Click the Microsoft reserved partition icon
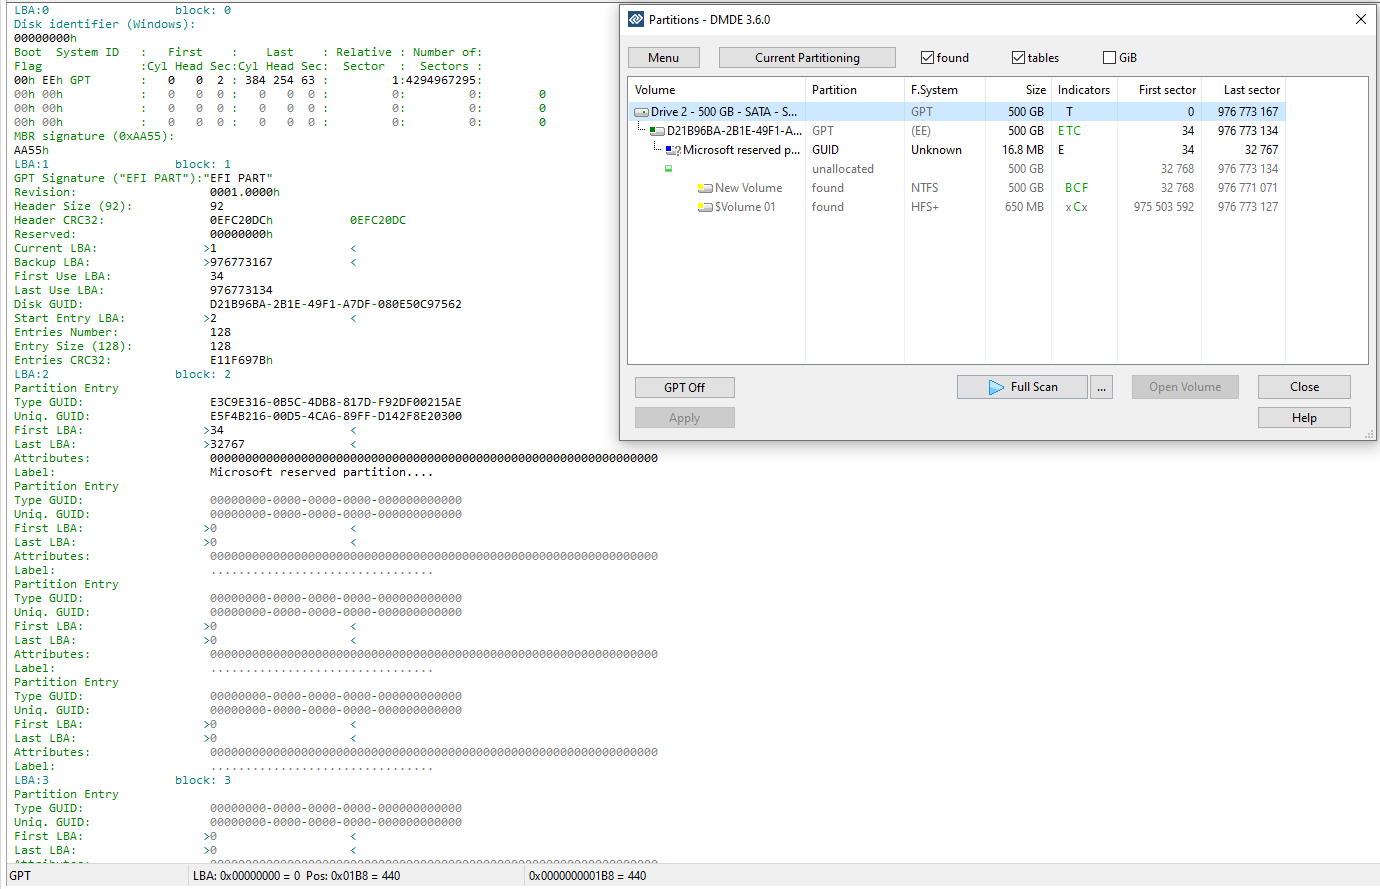Viewport: 1380px width, 889px height. point(673,150)
